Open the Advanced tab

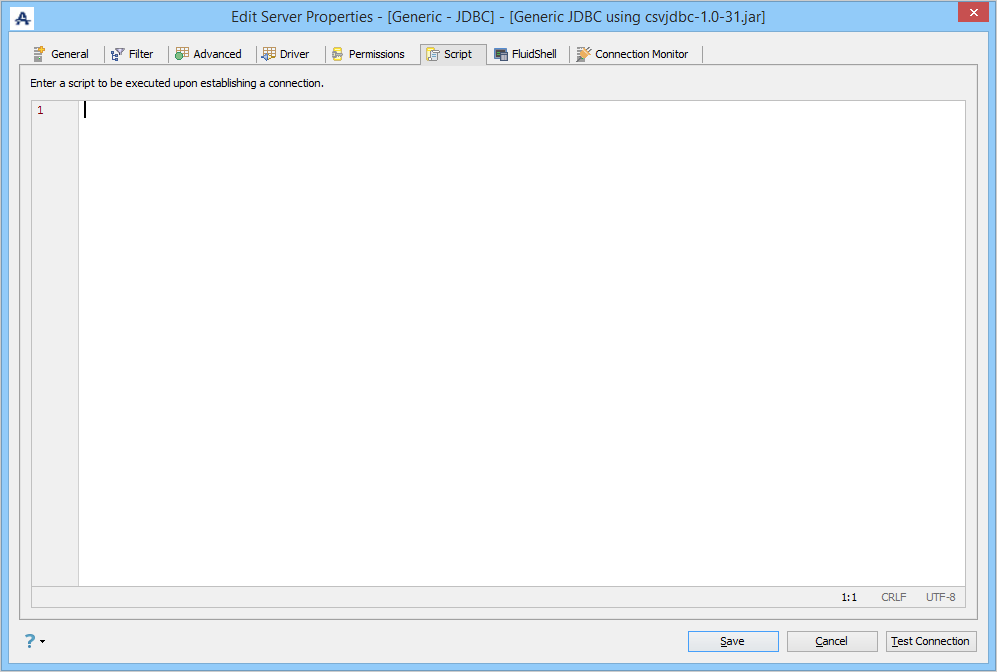209,54
